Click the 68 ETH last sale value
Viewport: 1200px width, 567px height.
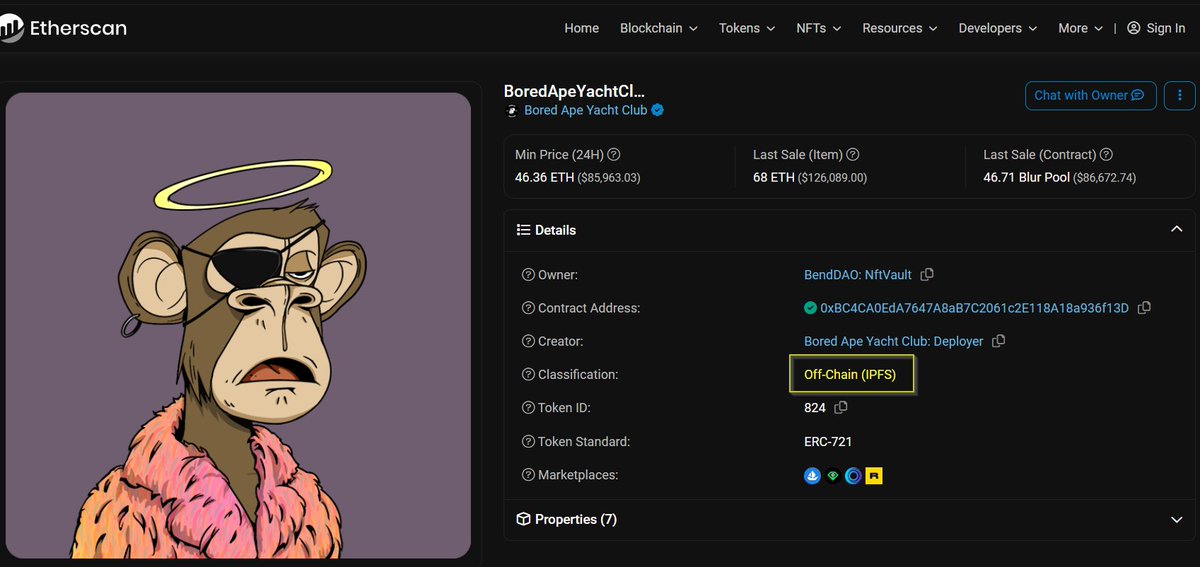coord(773,177)
